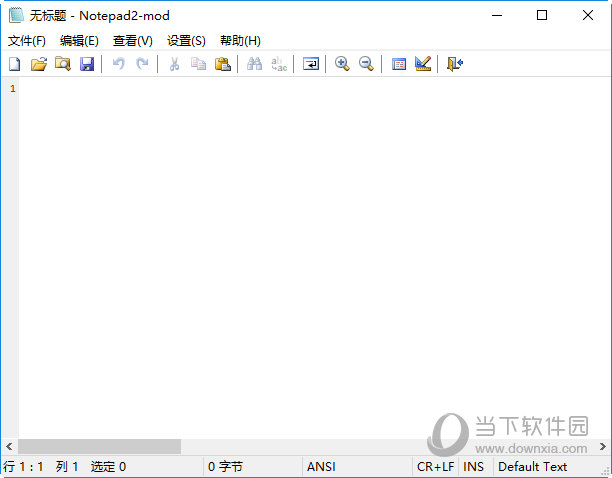The image size is (612, 478).
Task: Click the 行 1 : 1 position indicator
Action: pos(23,466)
